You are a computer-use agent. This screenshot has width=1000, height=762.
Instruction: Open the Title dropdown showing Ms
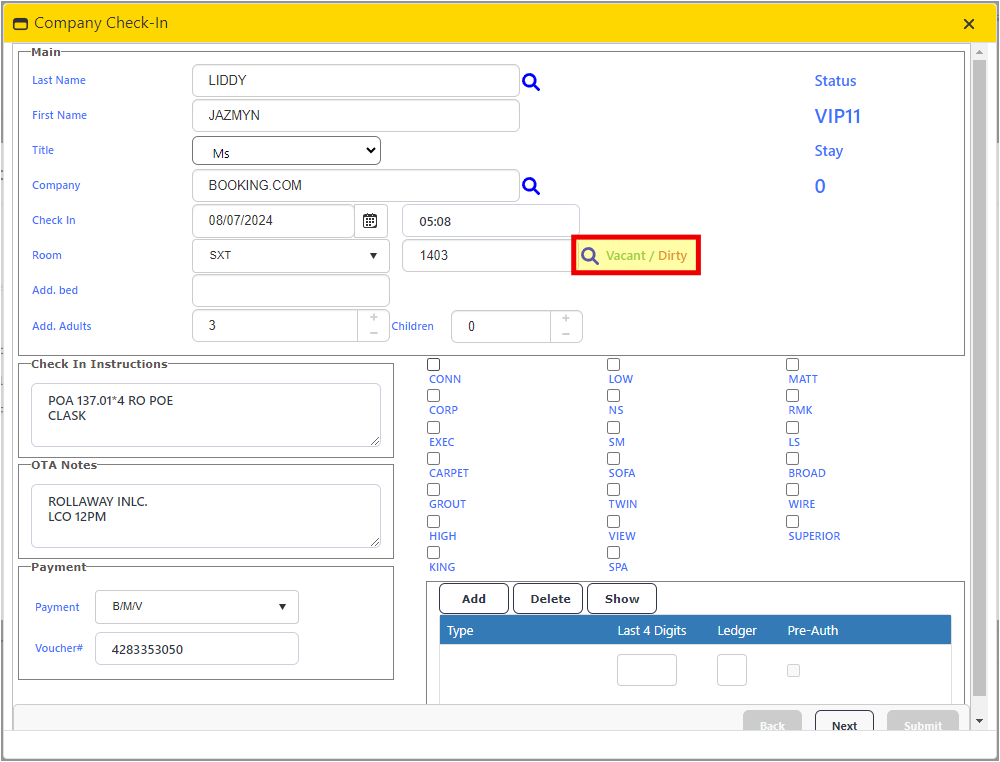pos(286,151)
